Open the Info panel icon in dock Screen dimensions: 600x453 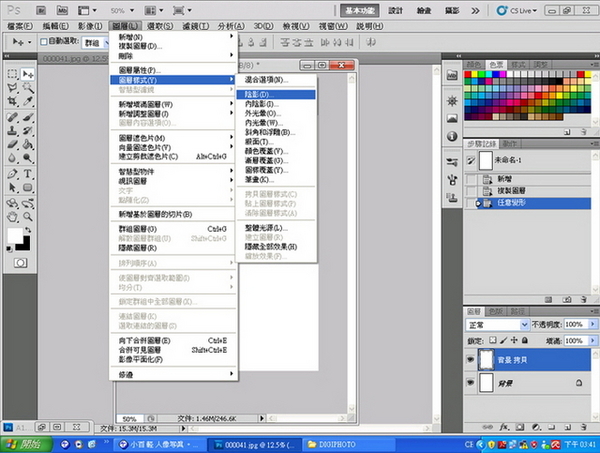[452, 136]
